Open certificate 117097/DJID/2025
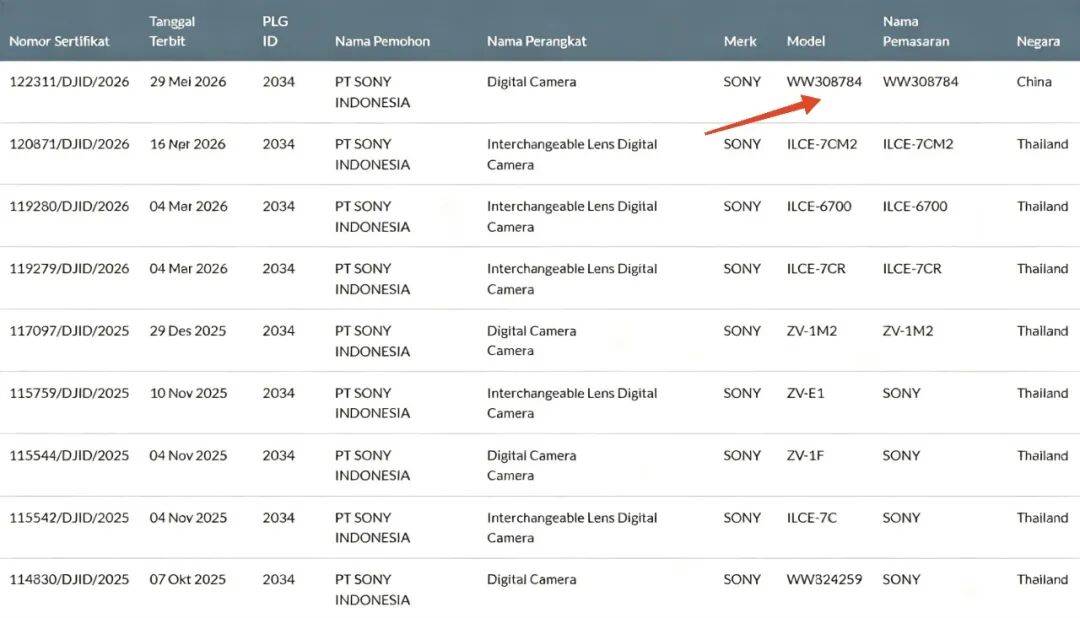Image resolution: width=1080 pixels, height=618 pixels. pos(69,331)
